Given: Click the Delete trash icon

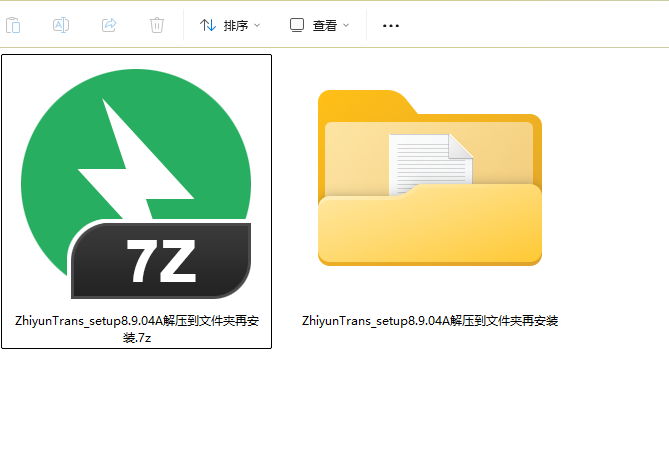Looking at the screenshot, I should pos(157,25).
